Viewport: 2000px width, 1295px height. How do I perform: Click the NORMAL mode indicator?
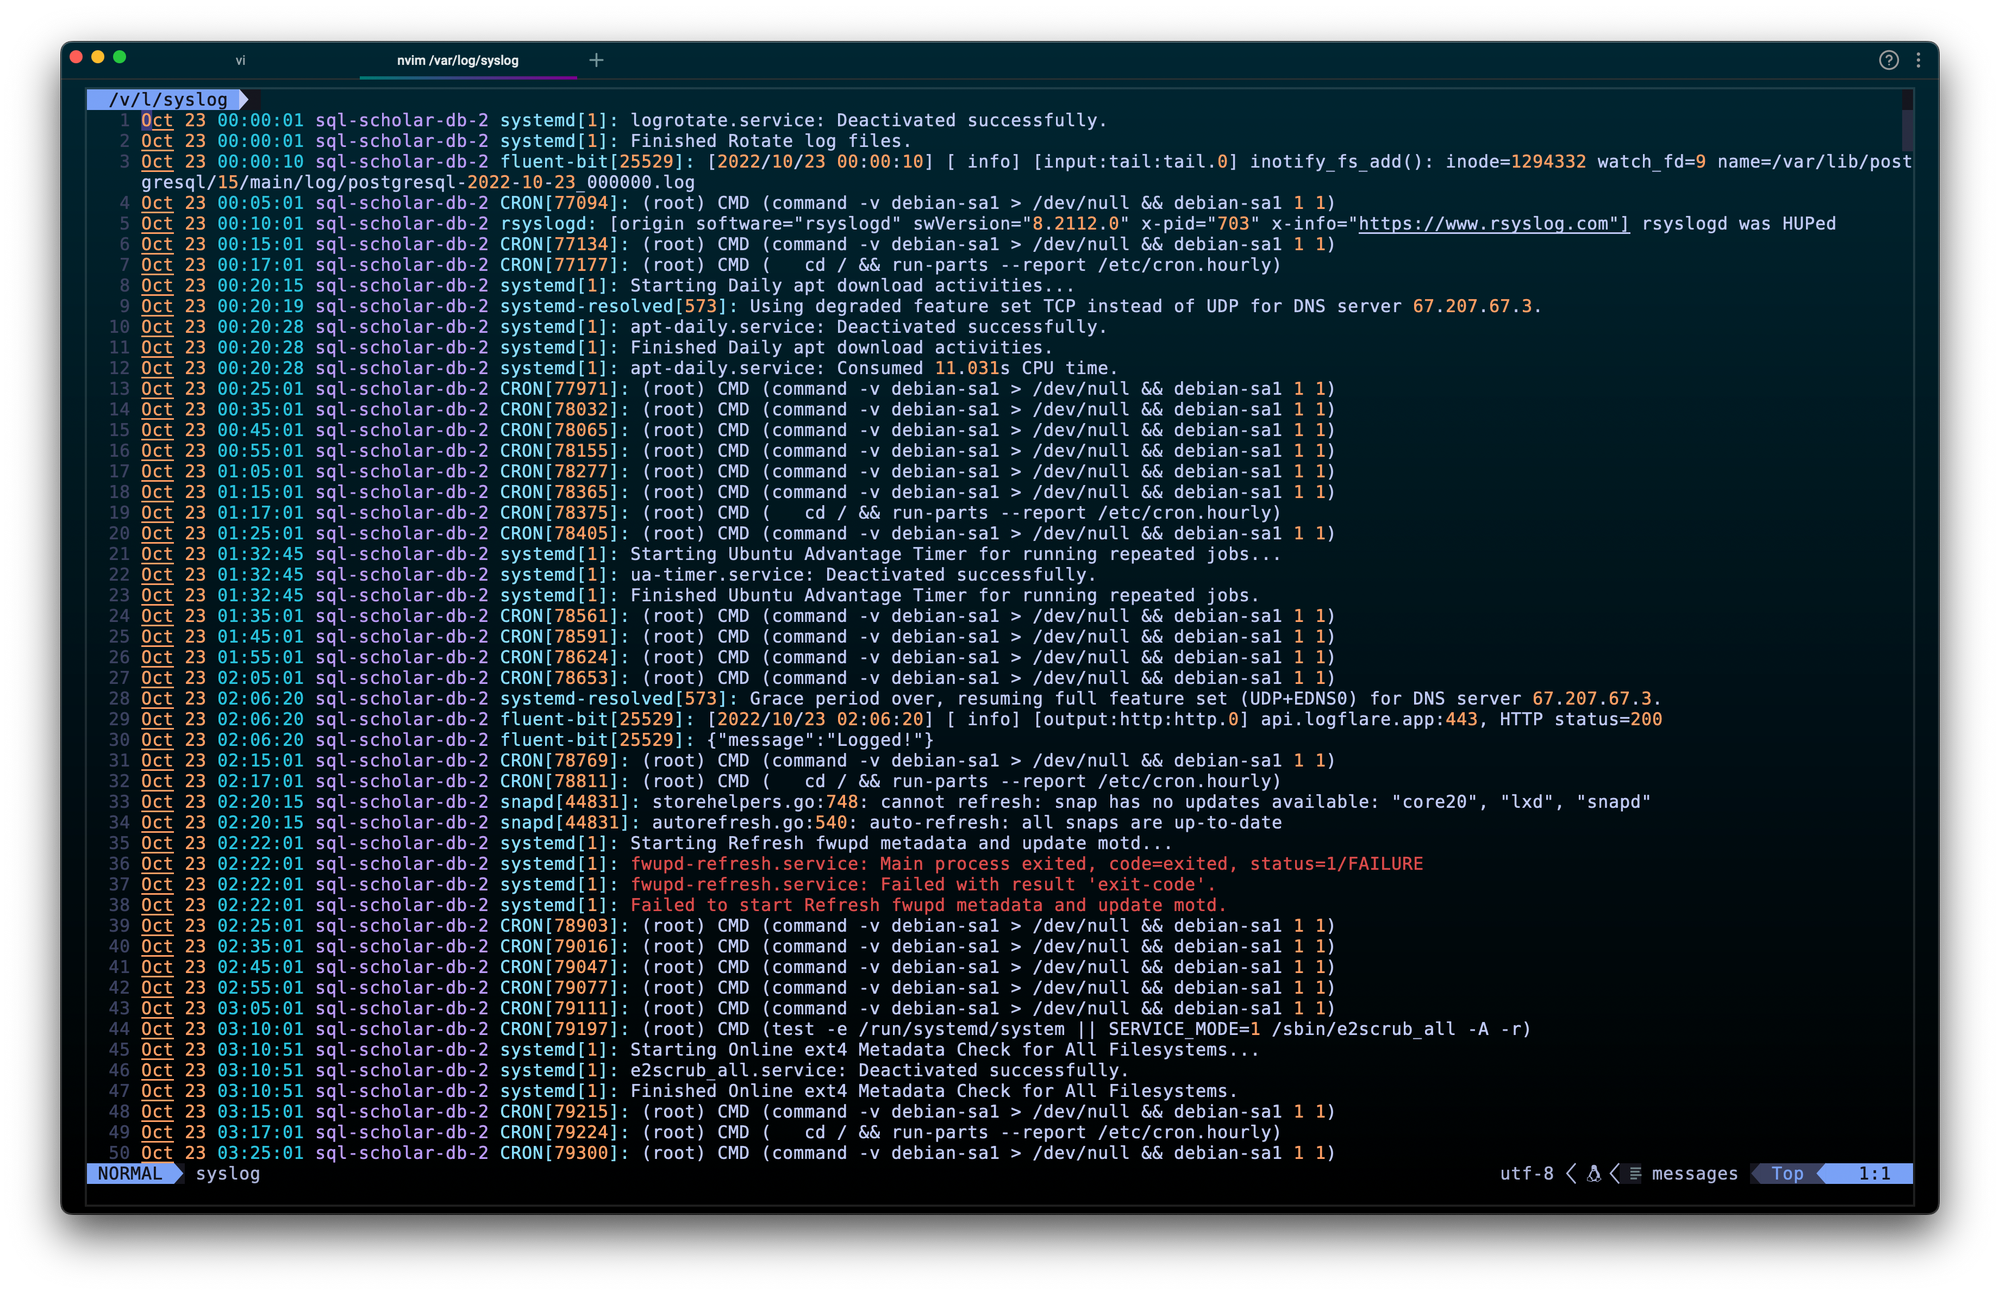128,1173
